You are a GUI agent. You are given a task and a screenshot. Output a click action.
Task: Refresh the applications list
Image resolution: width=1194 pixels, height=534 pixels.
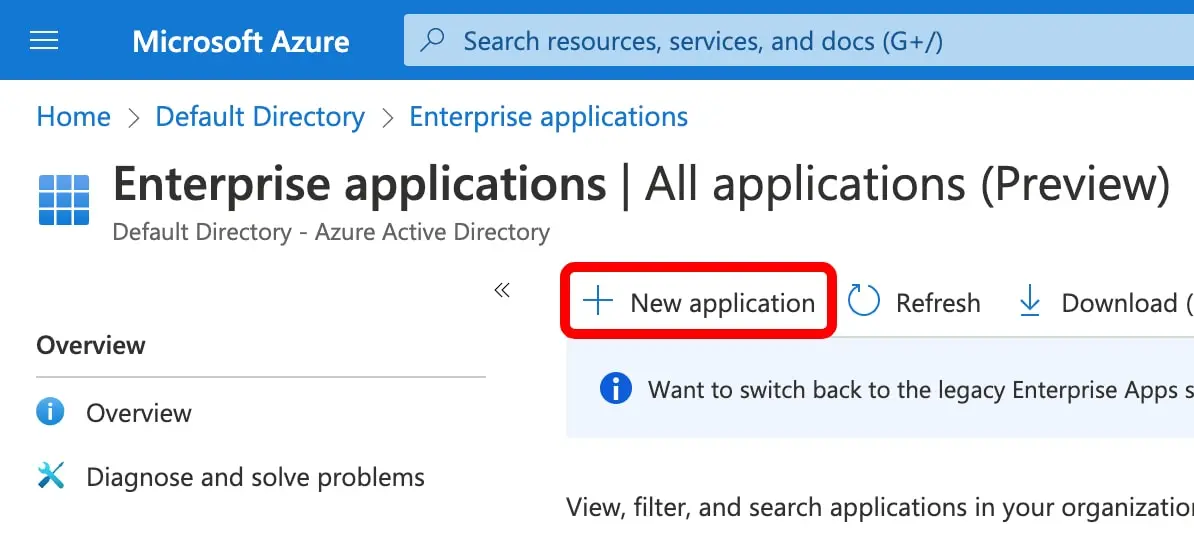[914, 302]
